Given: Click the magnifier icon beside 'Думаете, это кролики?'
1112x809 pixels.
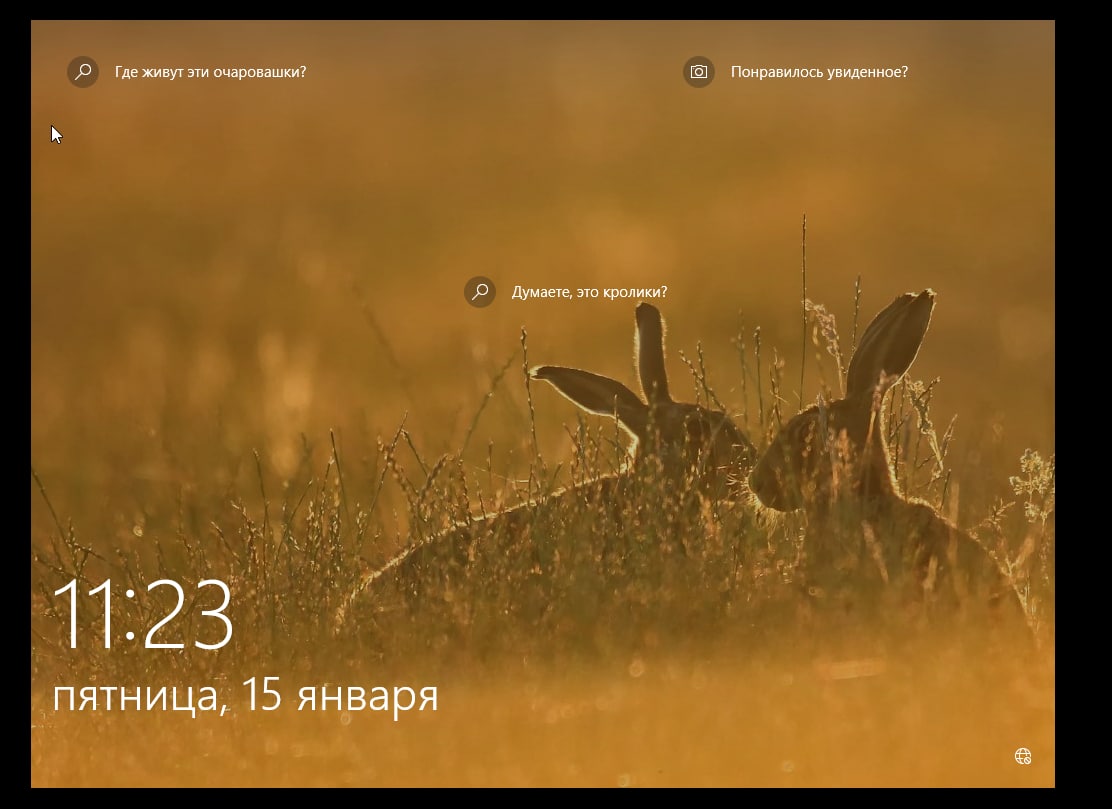Looking at the screenshot, I should pos(480,291).
